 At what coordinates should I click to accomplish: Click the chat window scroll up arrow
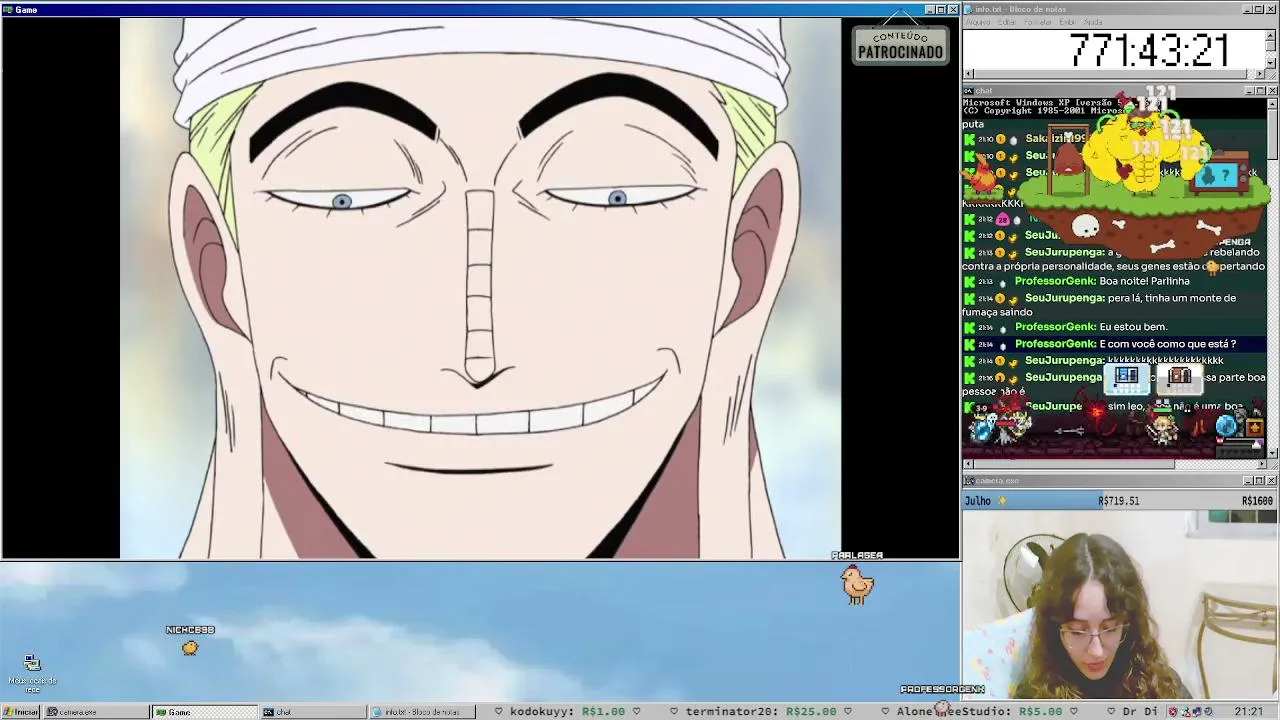coord(1272,103)
